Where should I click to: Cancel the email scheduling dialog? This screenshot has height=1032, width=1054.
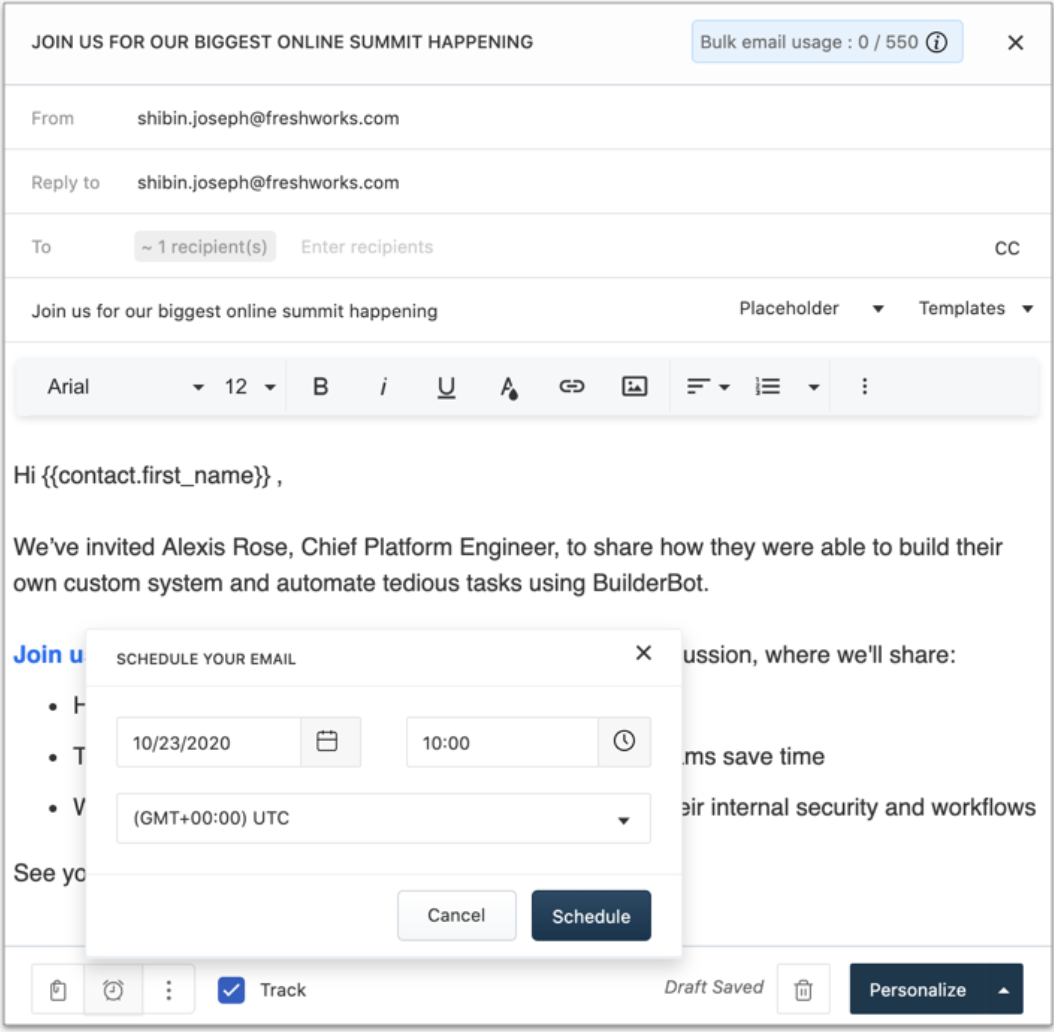pos(456,916)
